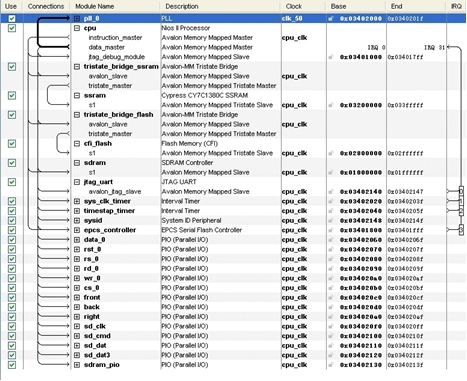Click lock icon beside sdram s1 base address
This screenshot has width=467, height=381.
[331, 172]
